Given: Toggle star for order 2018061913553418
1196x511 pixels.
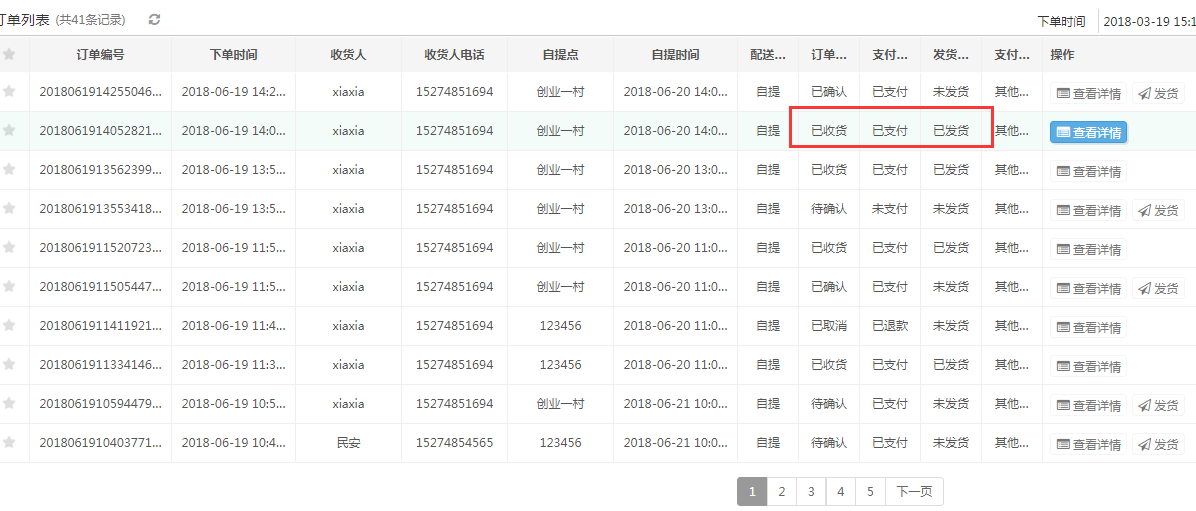Looking at the screenshot, I should (9, 209).
